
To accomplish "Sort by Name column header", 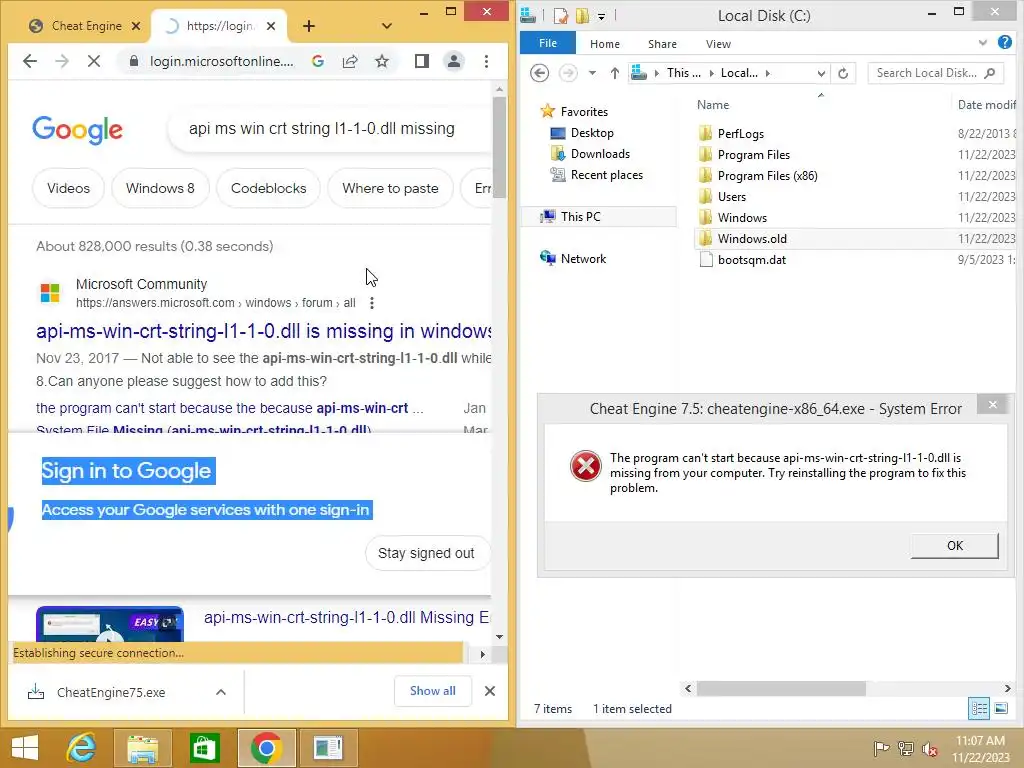I will coord(712,104).
